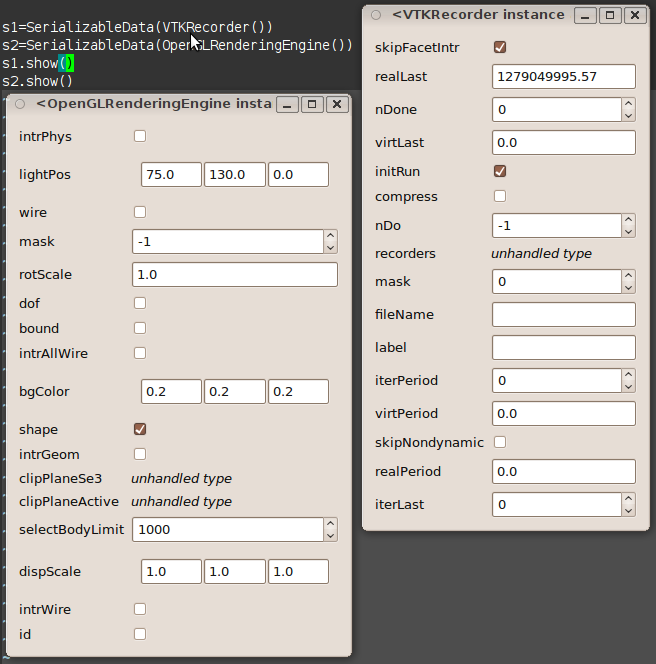Close the OpenGLRenderingEngine window

(x=335, y=104)
